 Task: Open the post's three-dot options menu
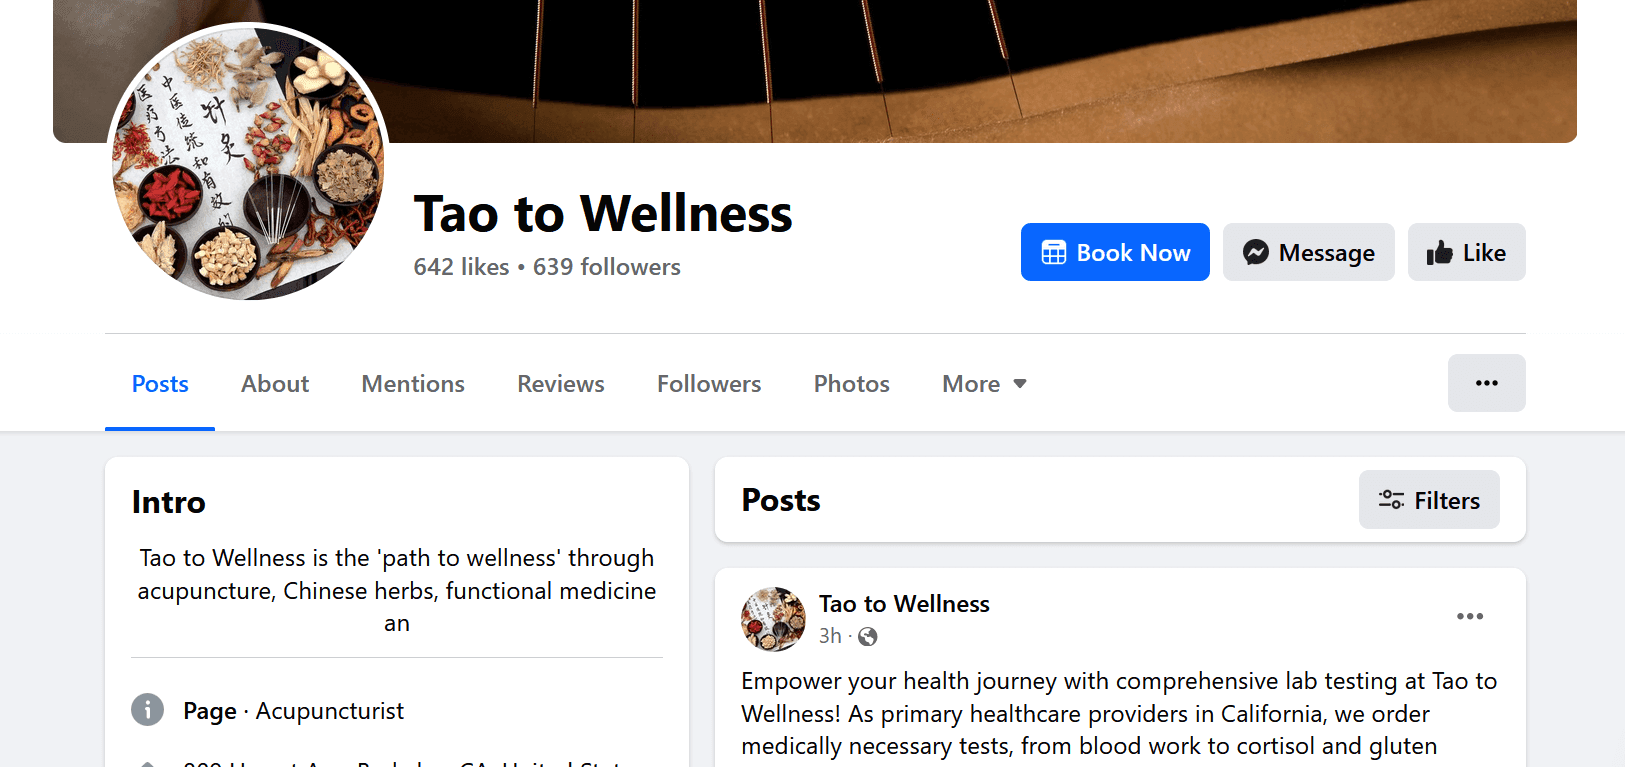click(x=1469, y=616)
